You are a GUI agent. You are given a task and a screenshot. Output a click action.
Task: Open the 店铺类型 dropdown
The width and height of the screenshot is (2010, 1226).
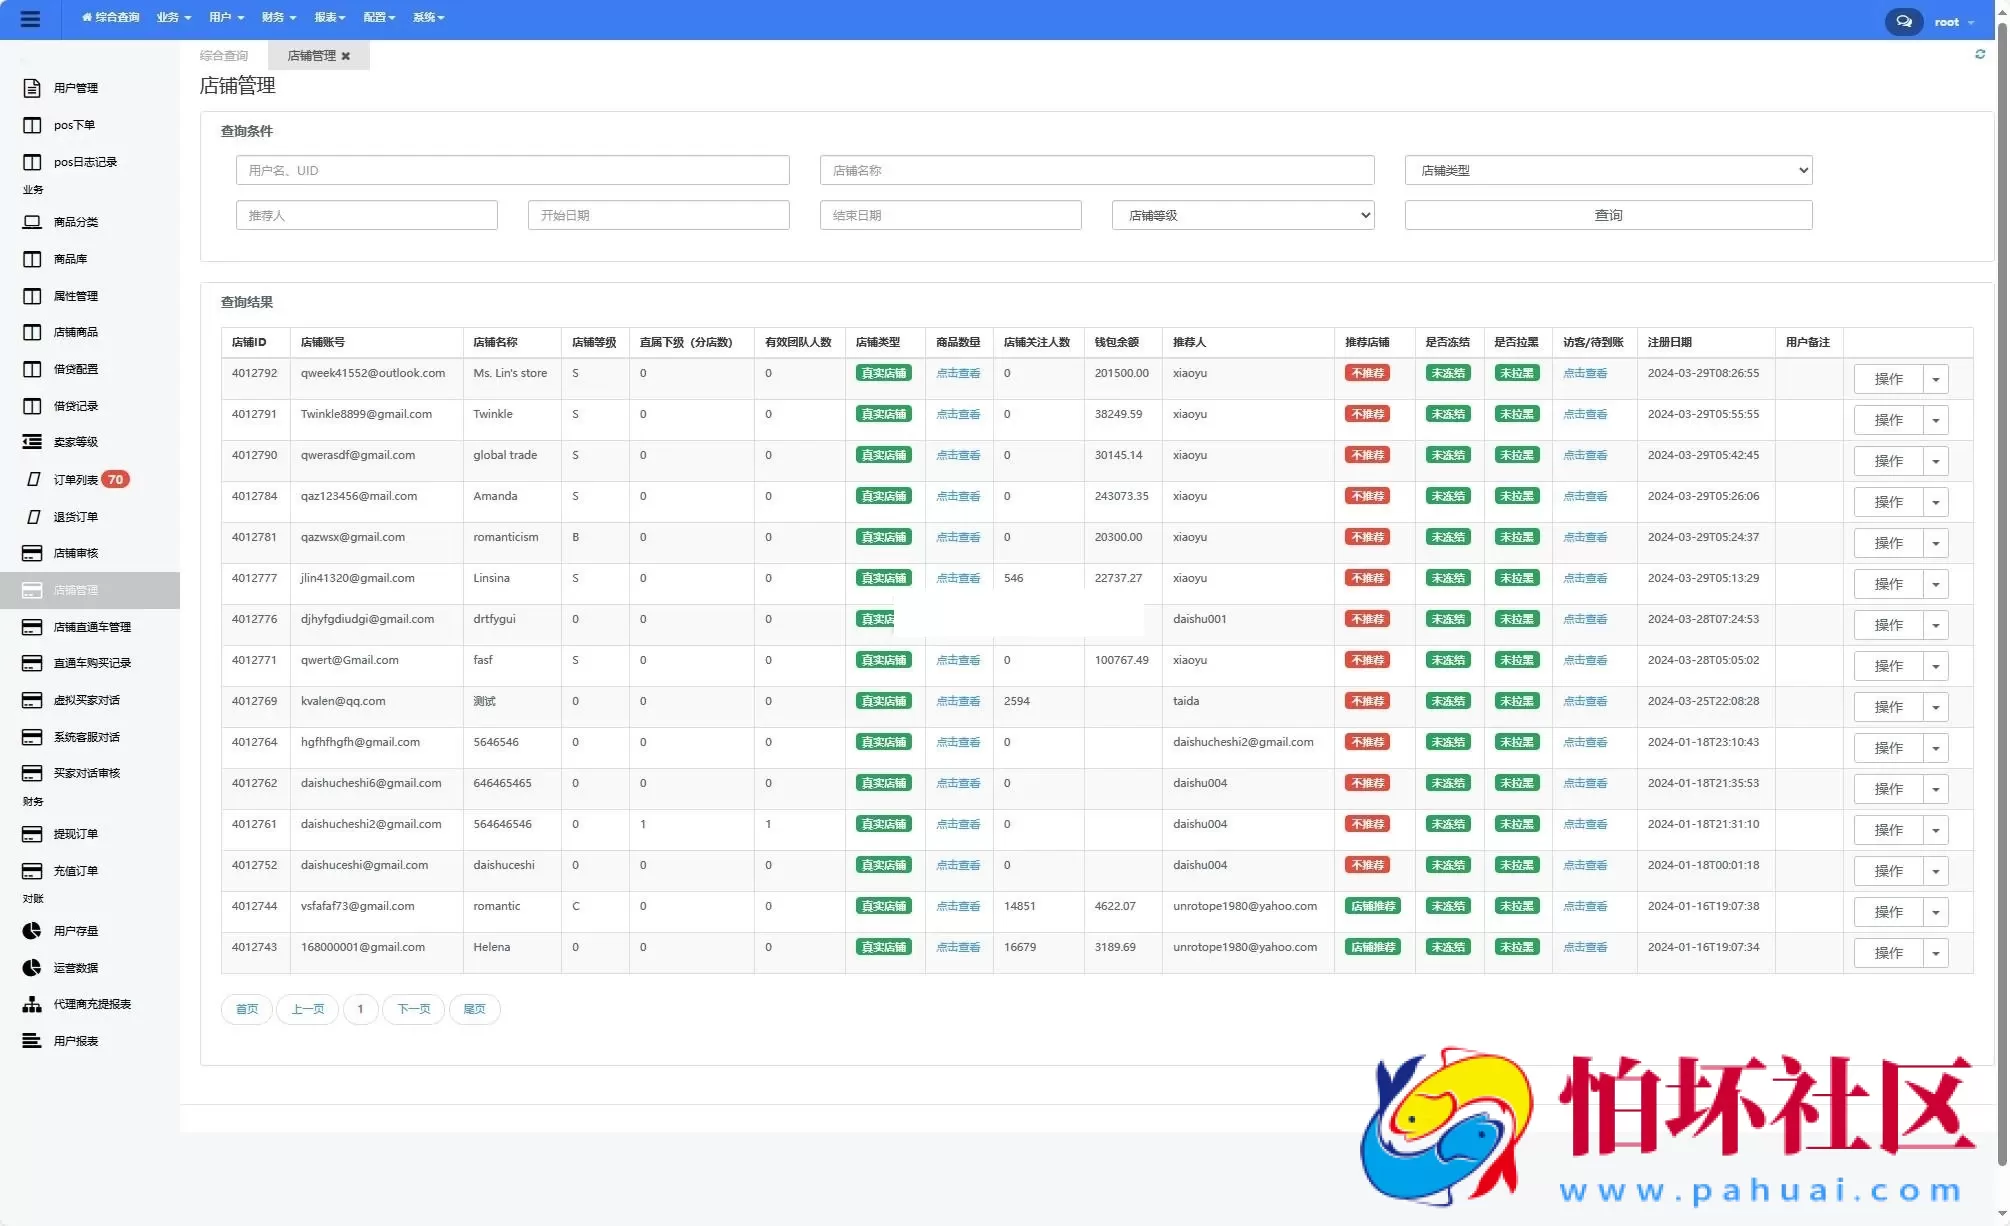[x=1607, y=170]
